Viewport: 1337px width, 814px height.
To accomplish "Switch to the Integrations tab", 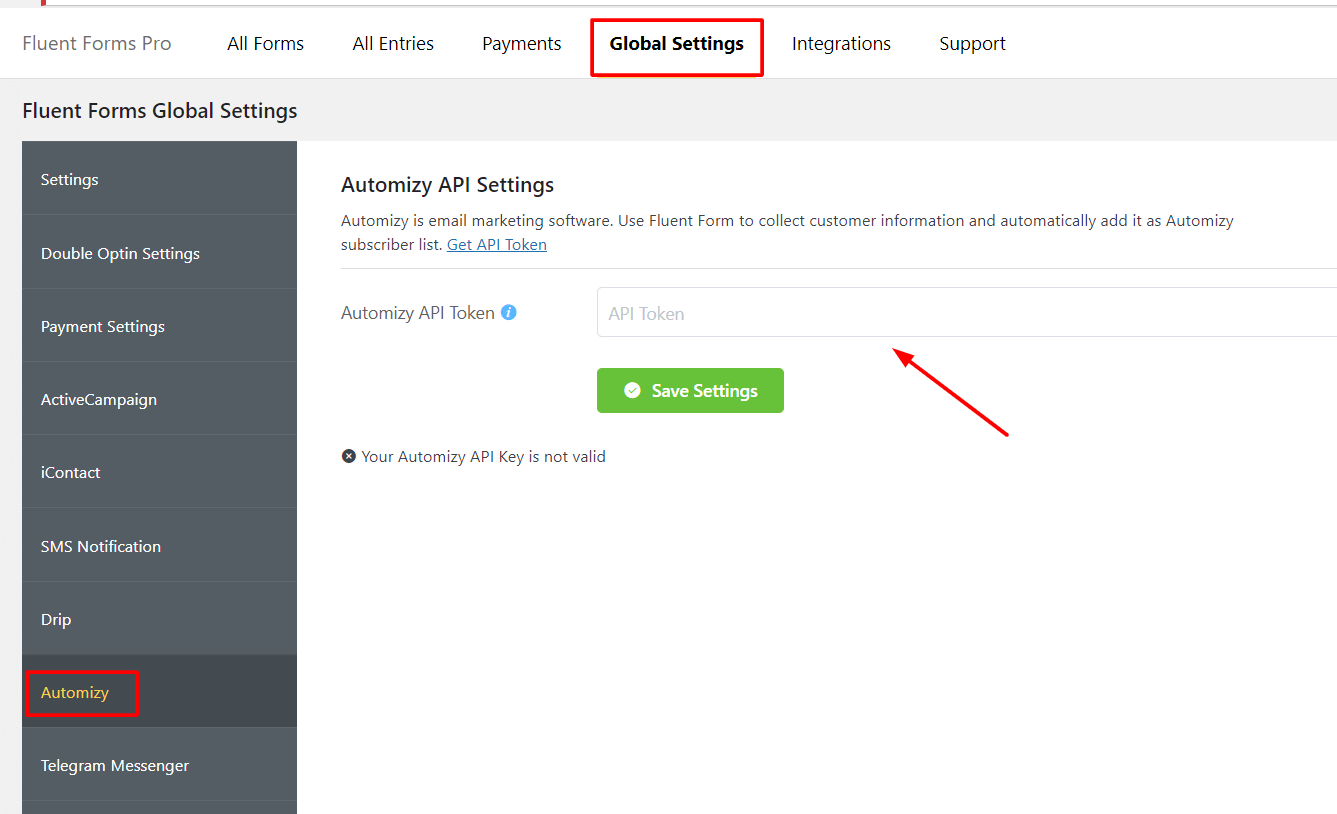I will pos(841,44).
